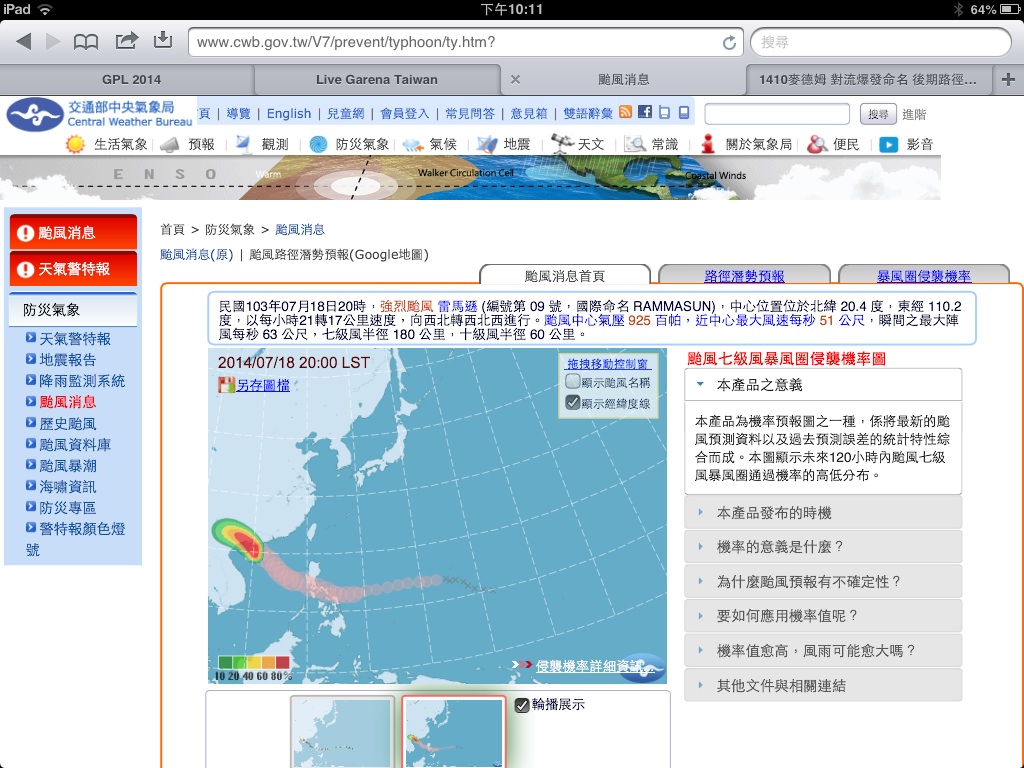Click the 搜尋 site search button

(x=878, y=114)
